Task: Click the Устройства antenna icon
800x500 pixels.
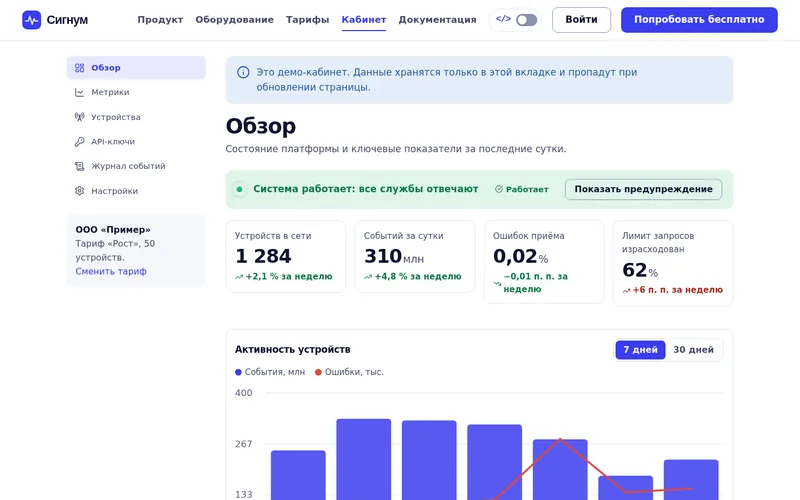Action: coord(80,117)
